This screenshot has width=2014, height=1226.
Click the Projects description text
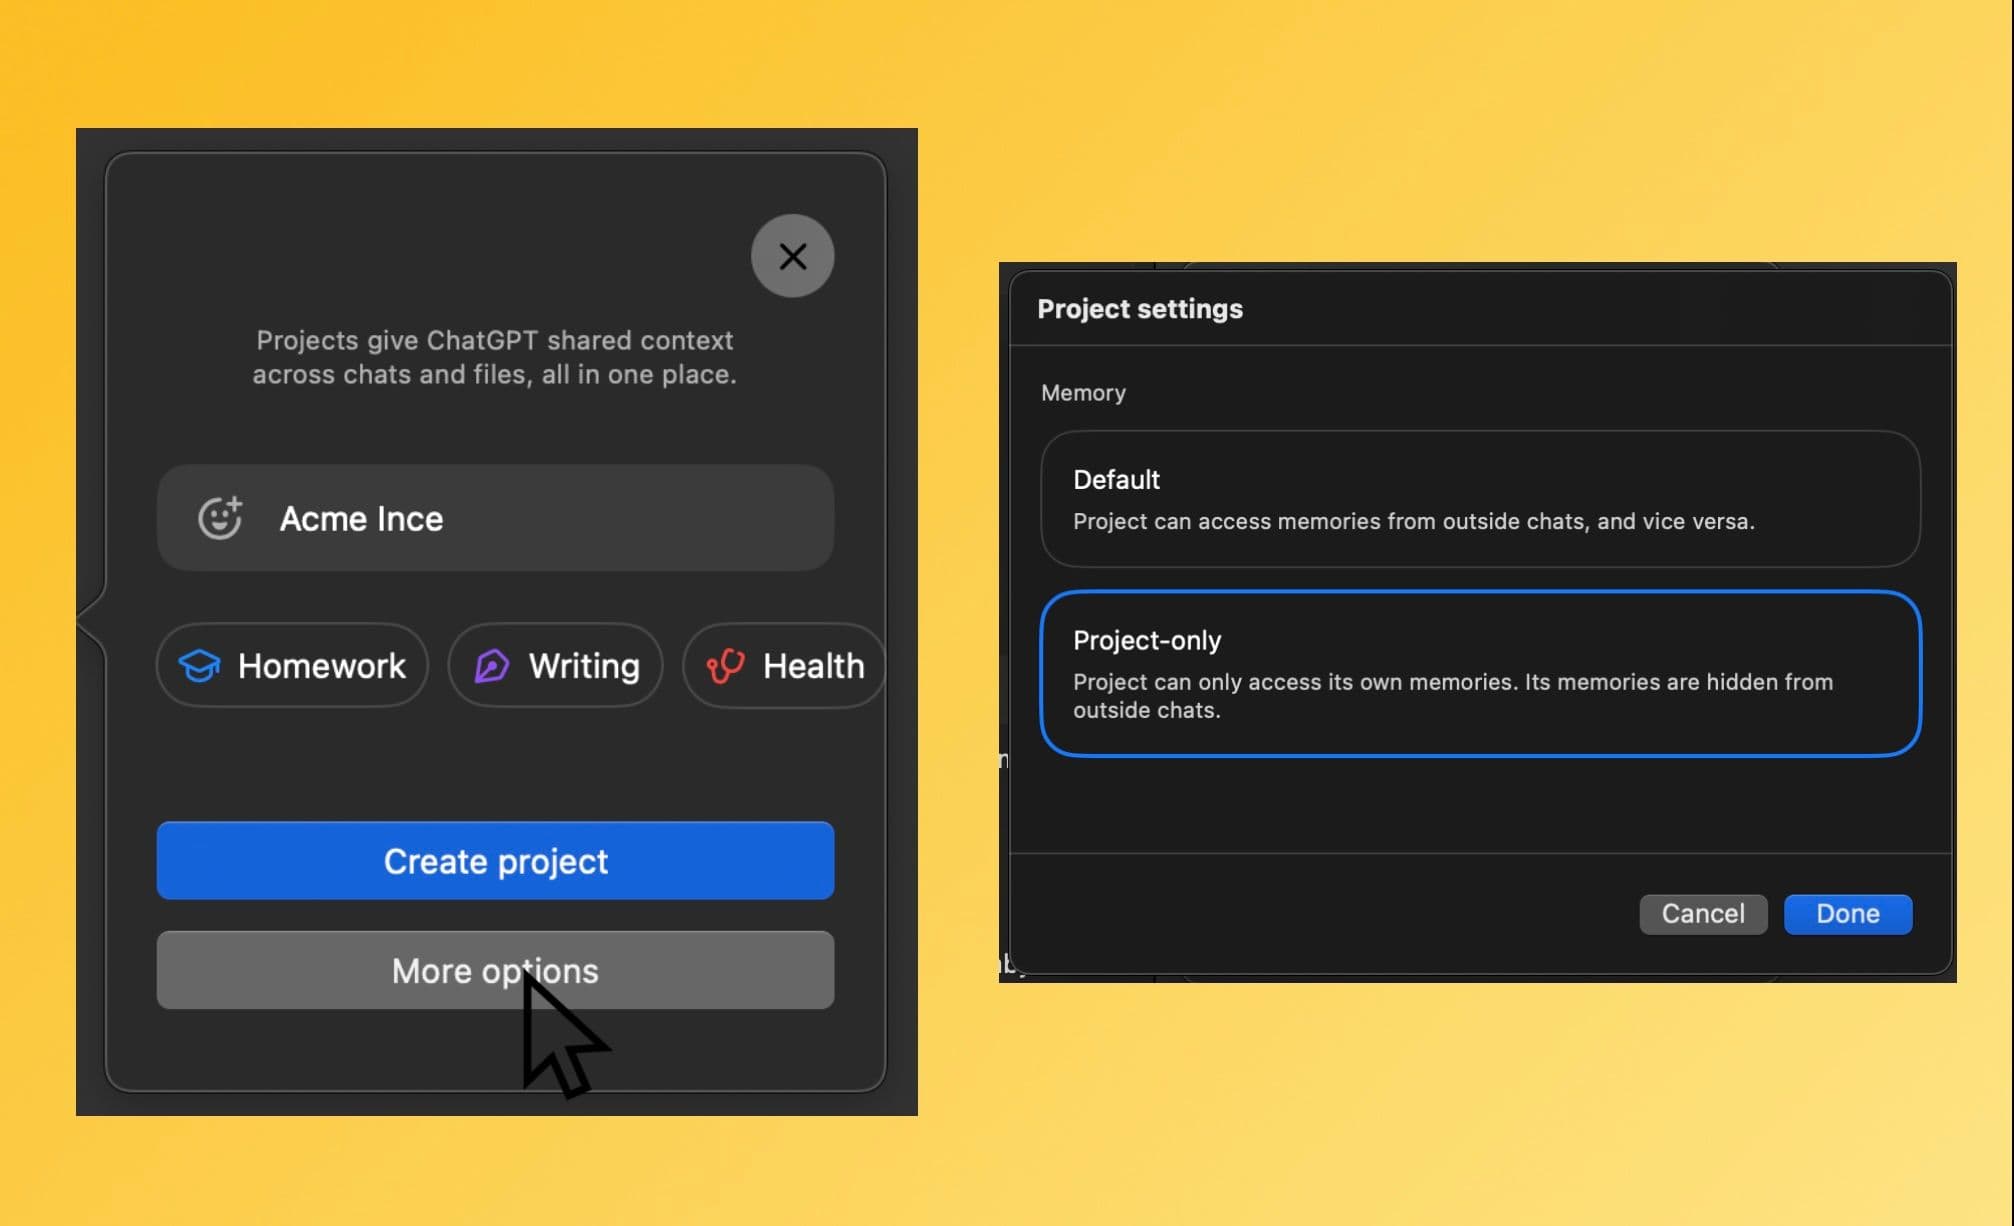494,357
